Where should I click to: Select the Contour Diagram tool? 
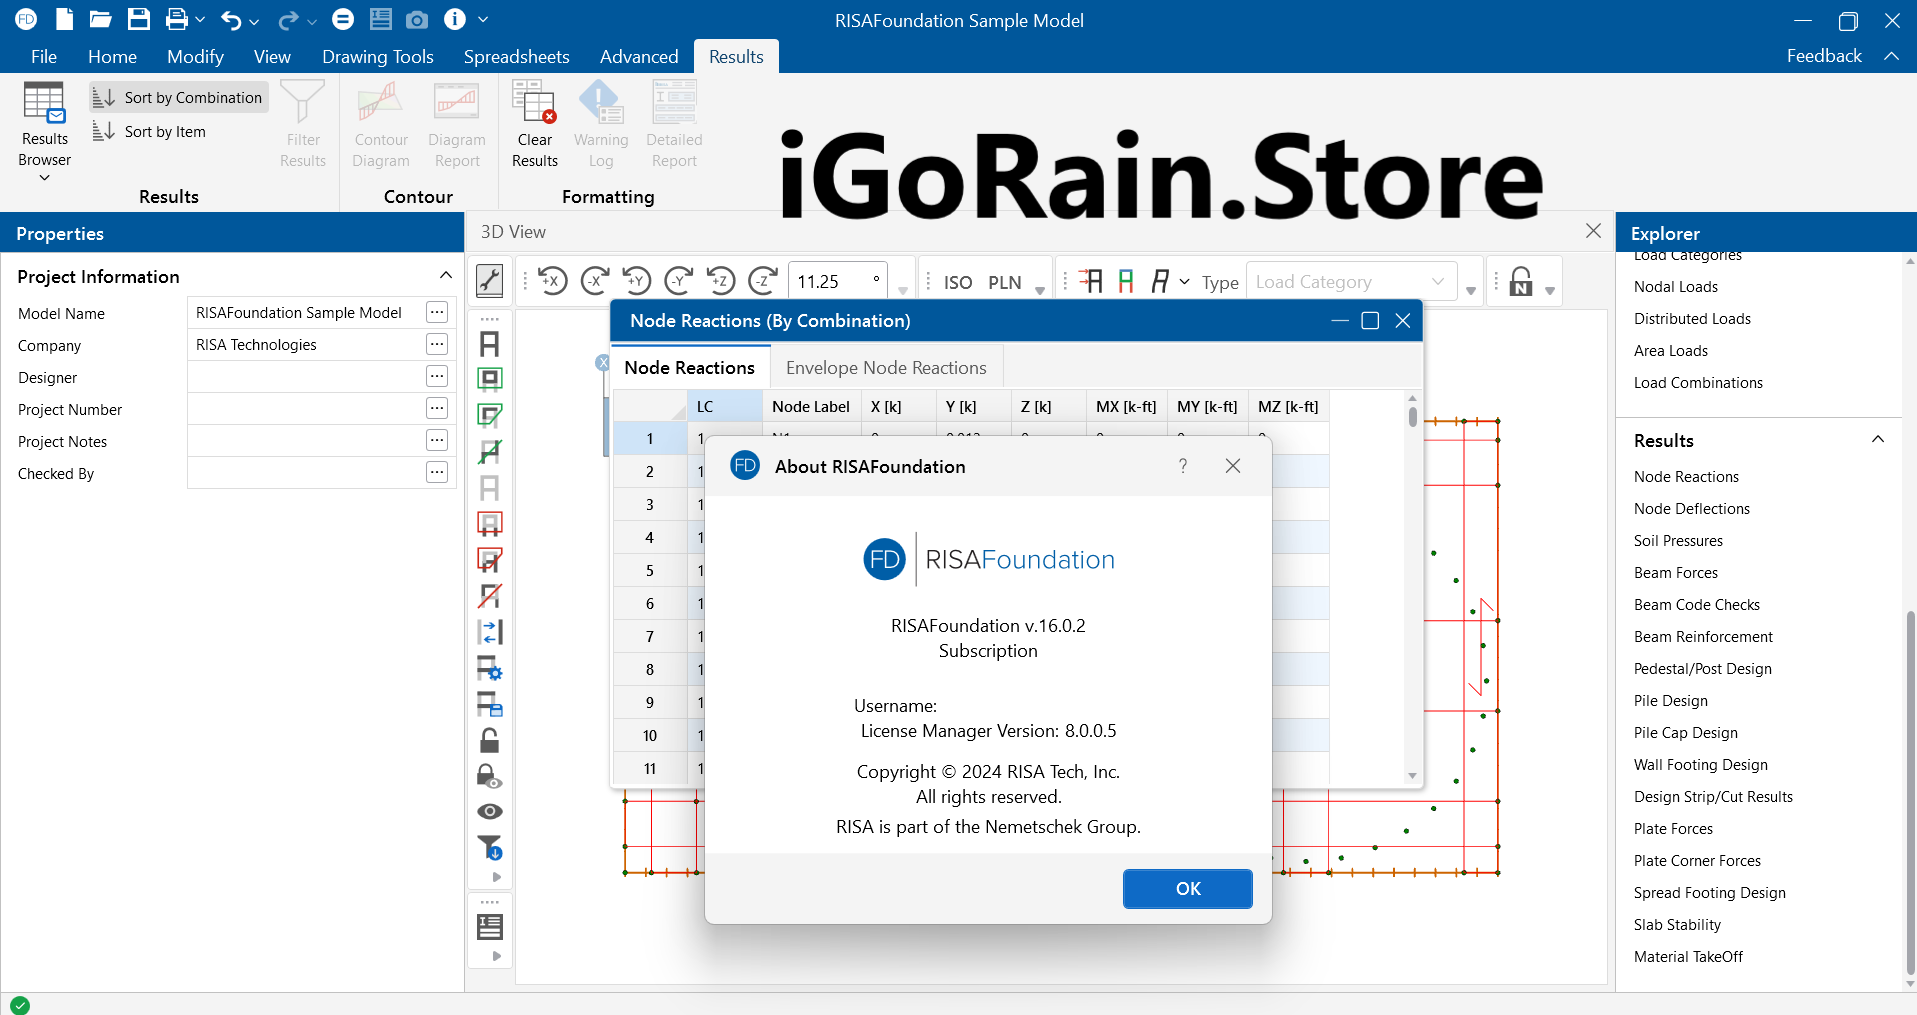[380, 120]
